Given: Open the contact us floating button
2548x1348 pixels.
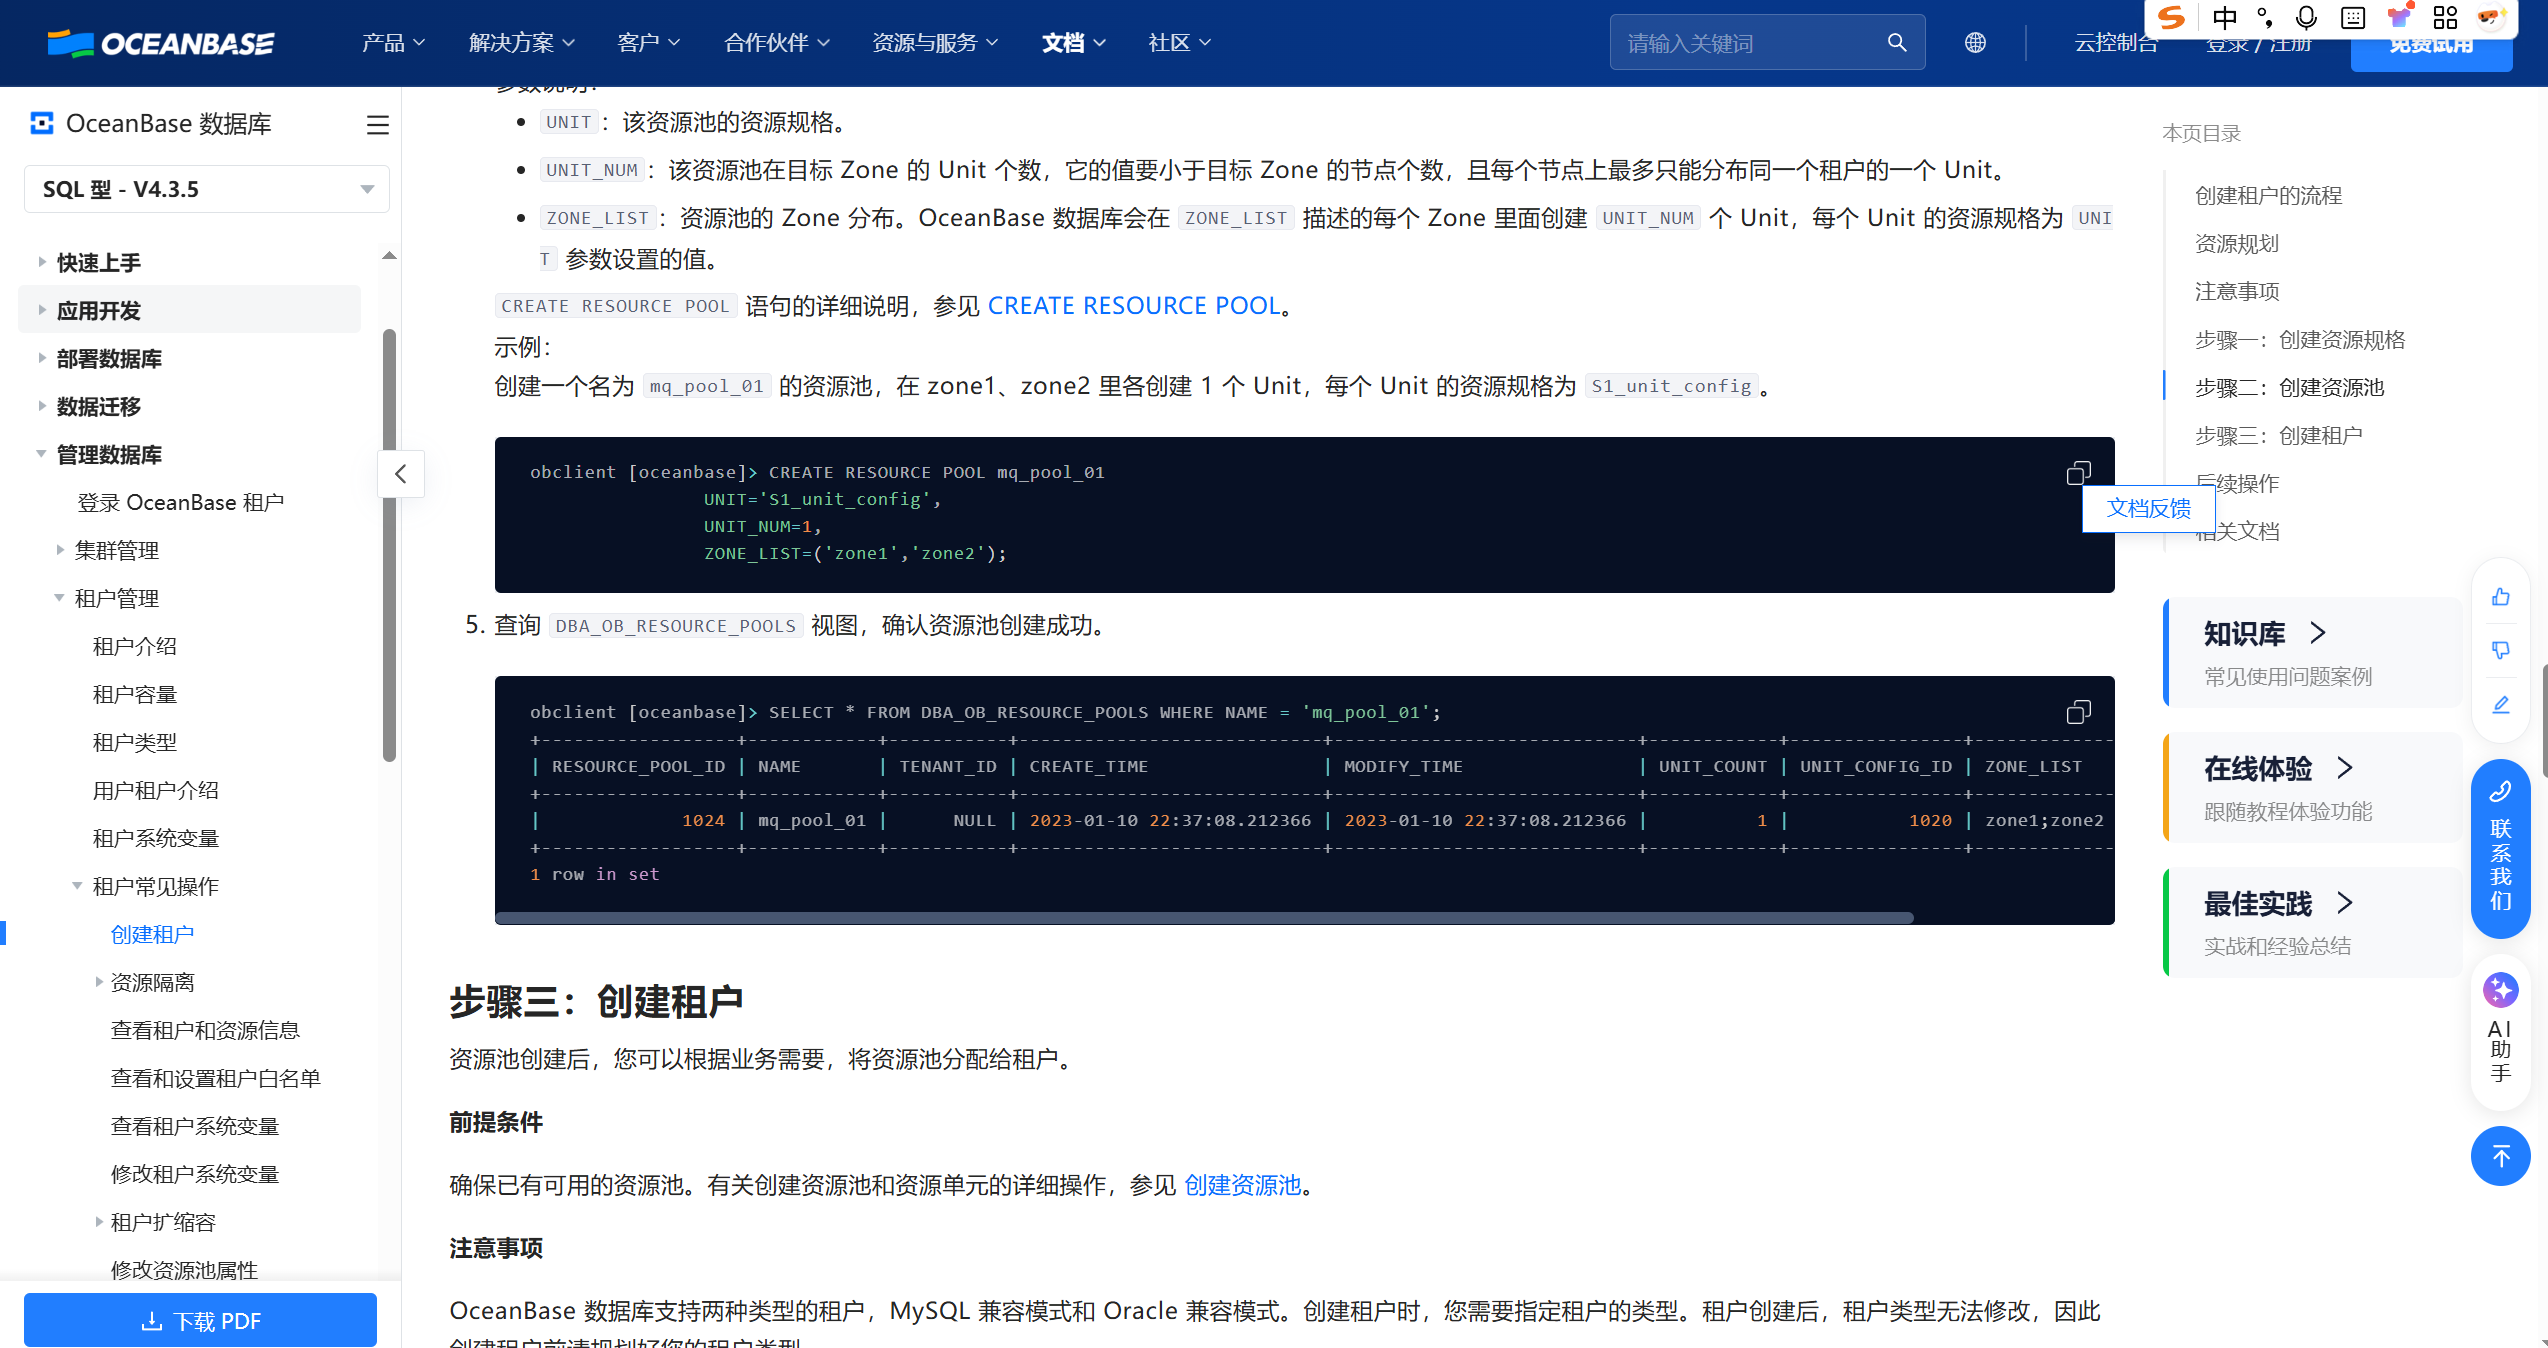Looking at the screenshot, I should (x=2501, y=848).
